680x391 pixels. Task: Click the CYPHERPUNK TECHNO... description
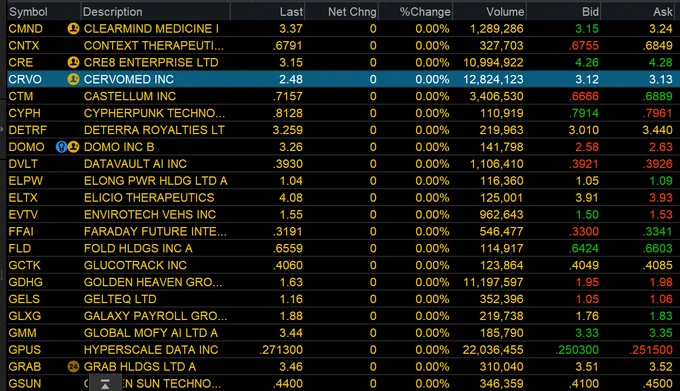[x=154, y=113]
